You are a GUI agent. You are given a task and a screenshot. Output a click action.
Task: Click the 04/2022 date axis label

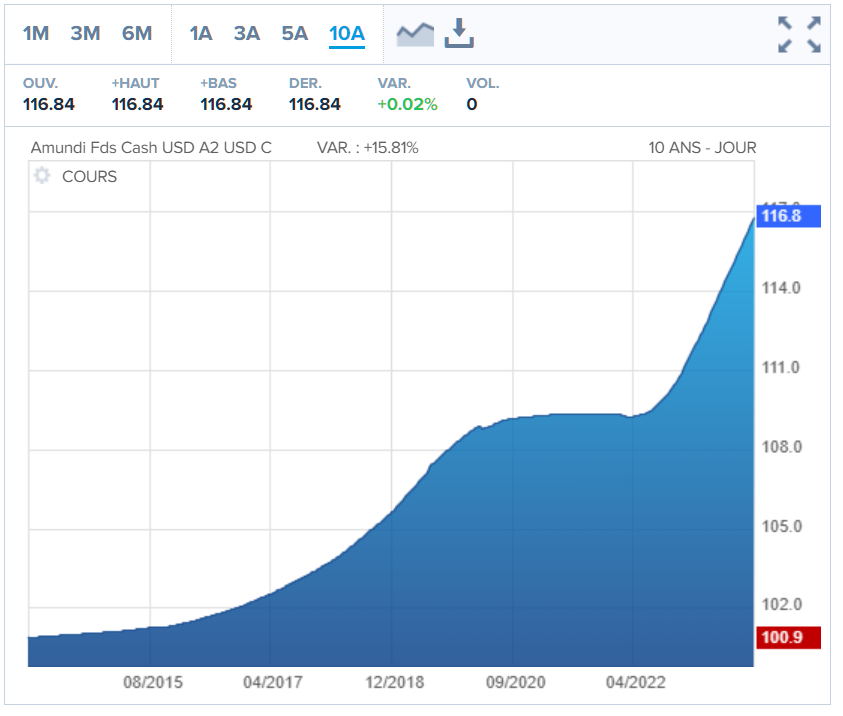tap(635, 682)
